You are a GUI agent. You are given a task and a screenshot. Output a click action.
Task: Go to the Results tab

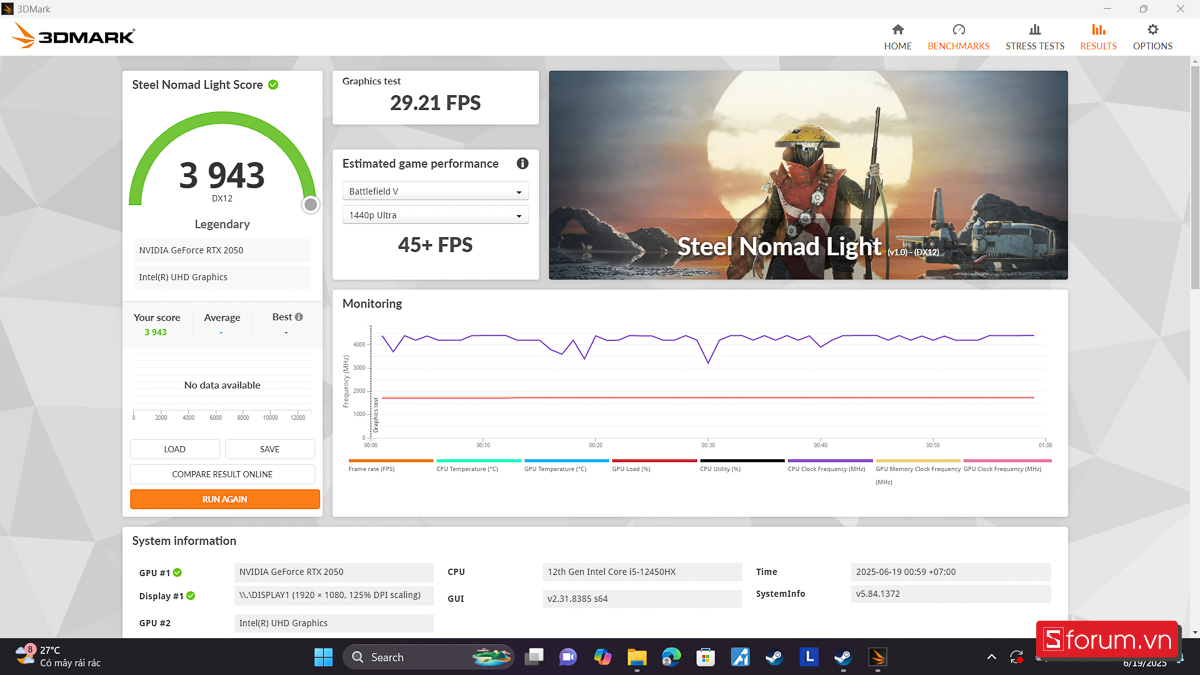(1098, 37)
